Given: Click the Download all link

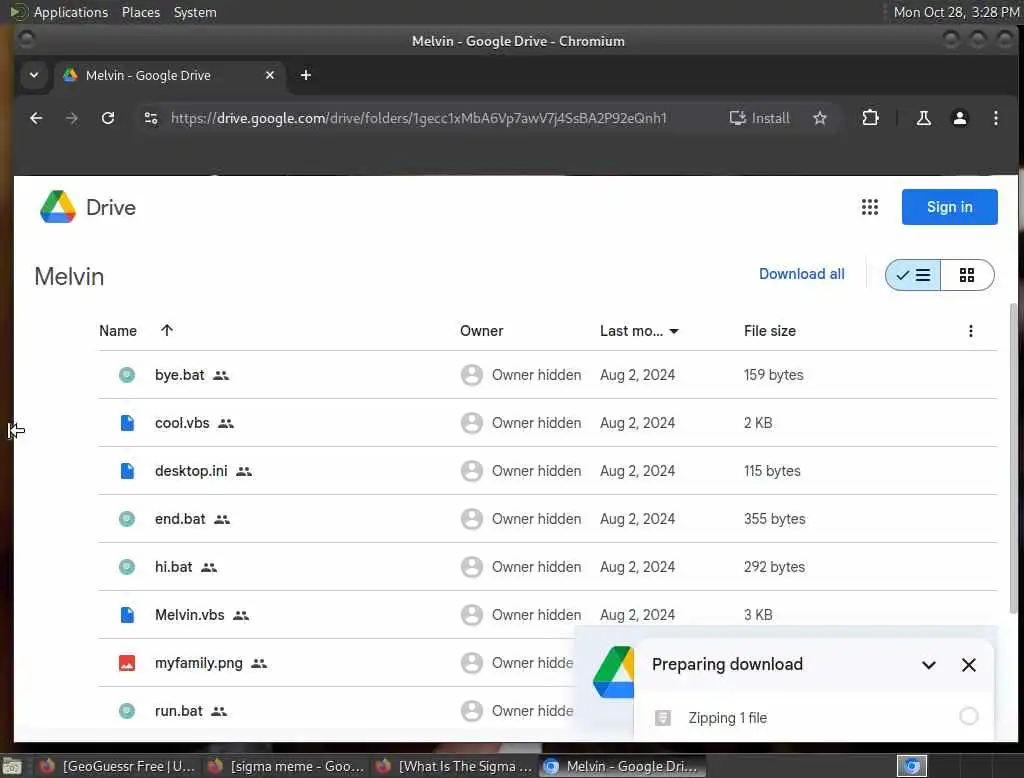Looking at the screenshot, I should click(x=801, y=274).
